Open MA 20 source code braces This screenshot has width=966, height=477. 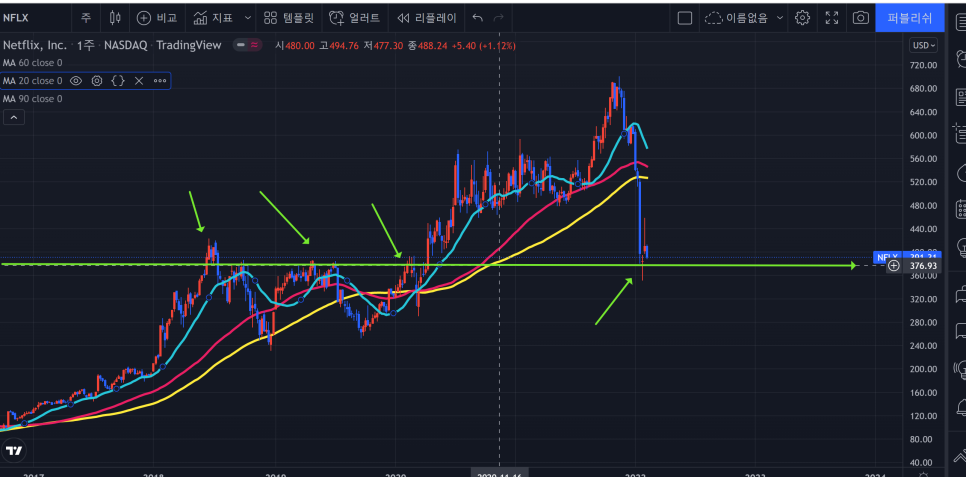118,81
